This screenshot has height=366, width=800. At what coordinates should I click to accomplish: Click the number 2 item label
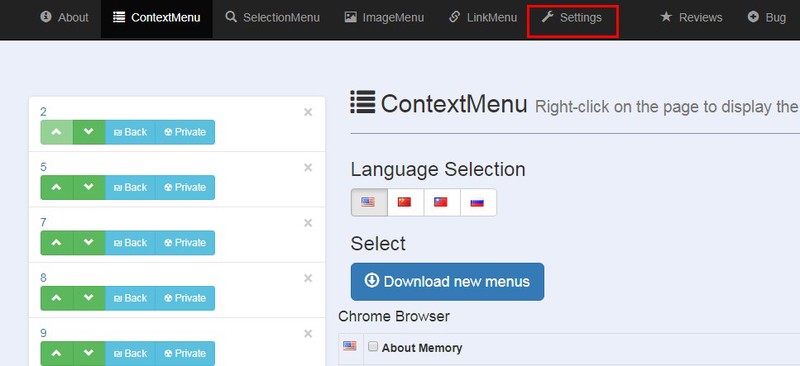click(x=43, y=112)
